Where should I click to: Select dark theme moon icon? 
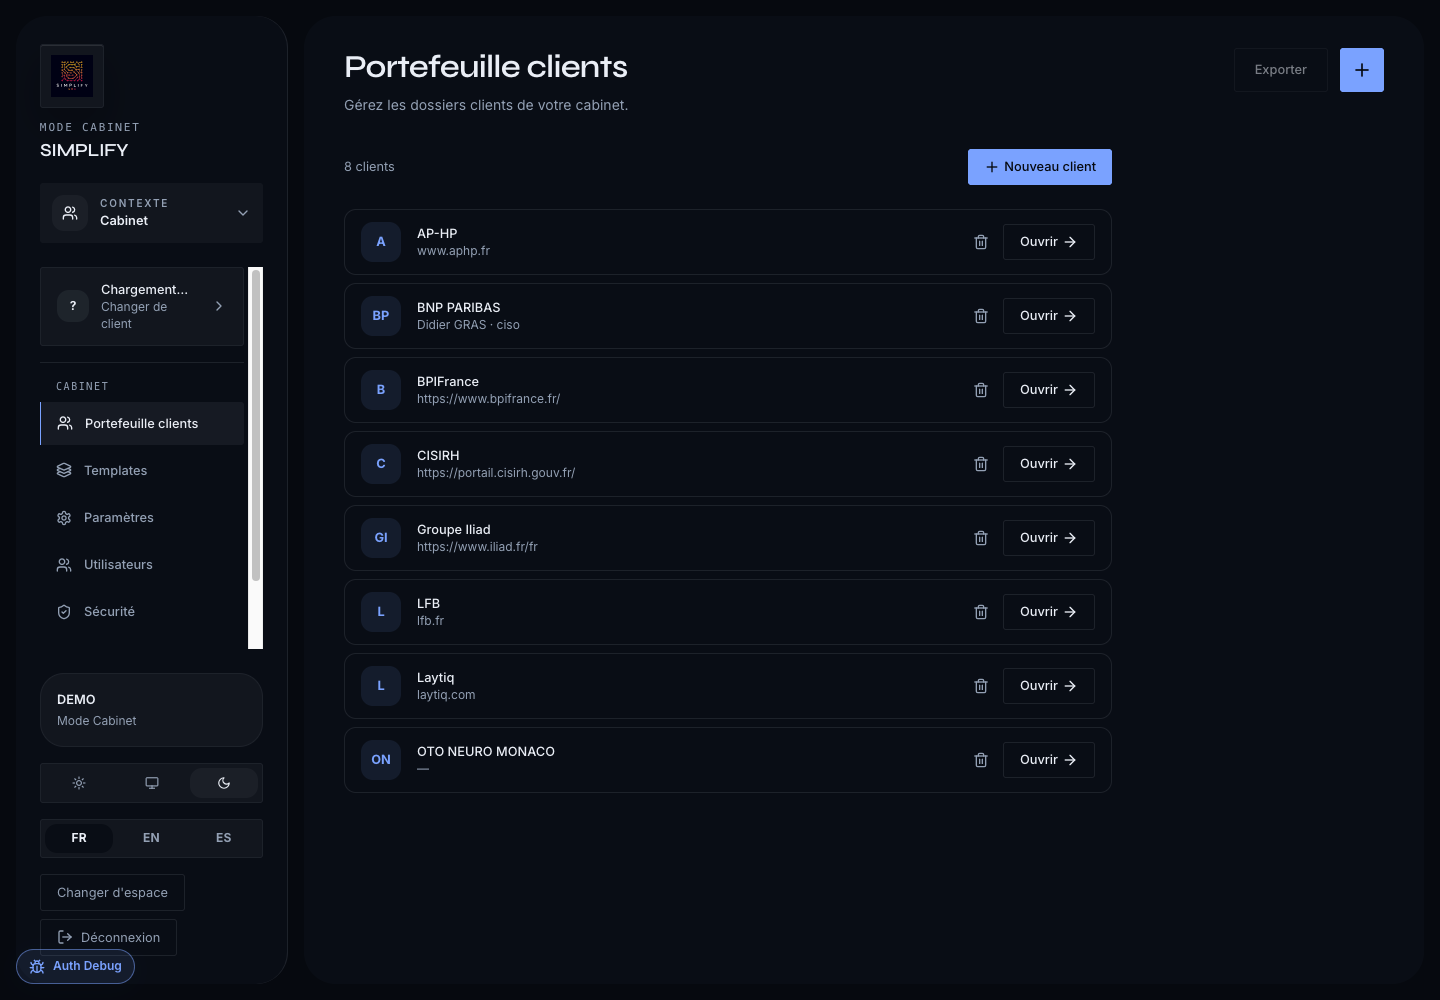(x=224, y=783)
